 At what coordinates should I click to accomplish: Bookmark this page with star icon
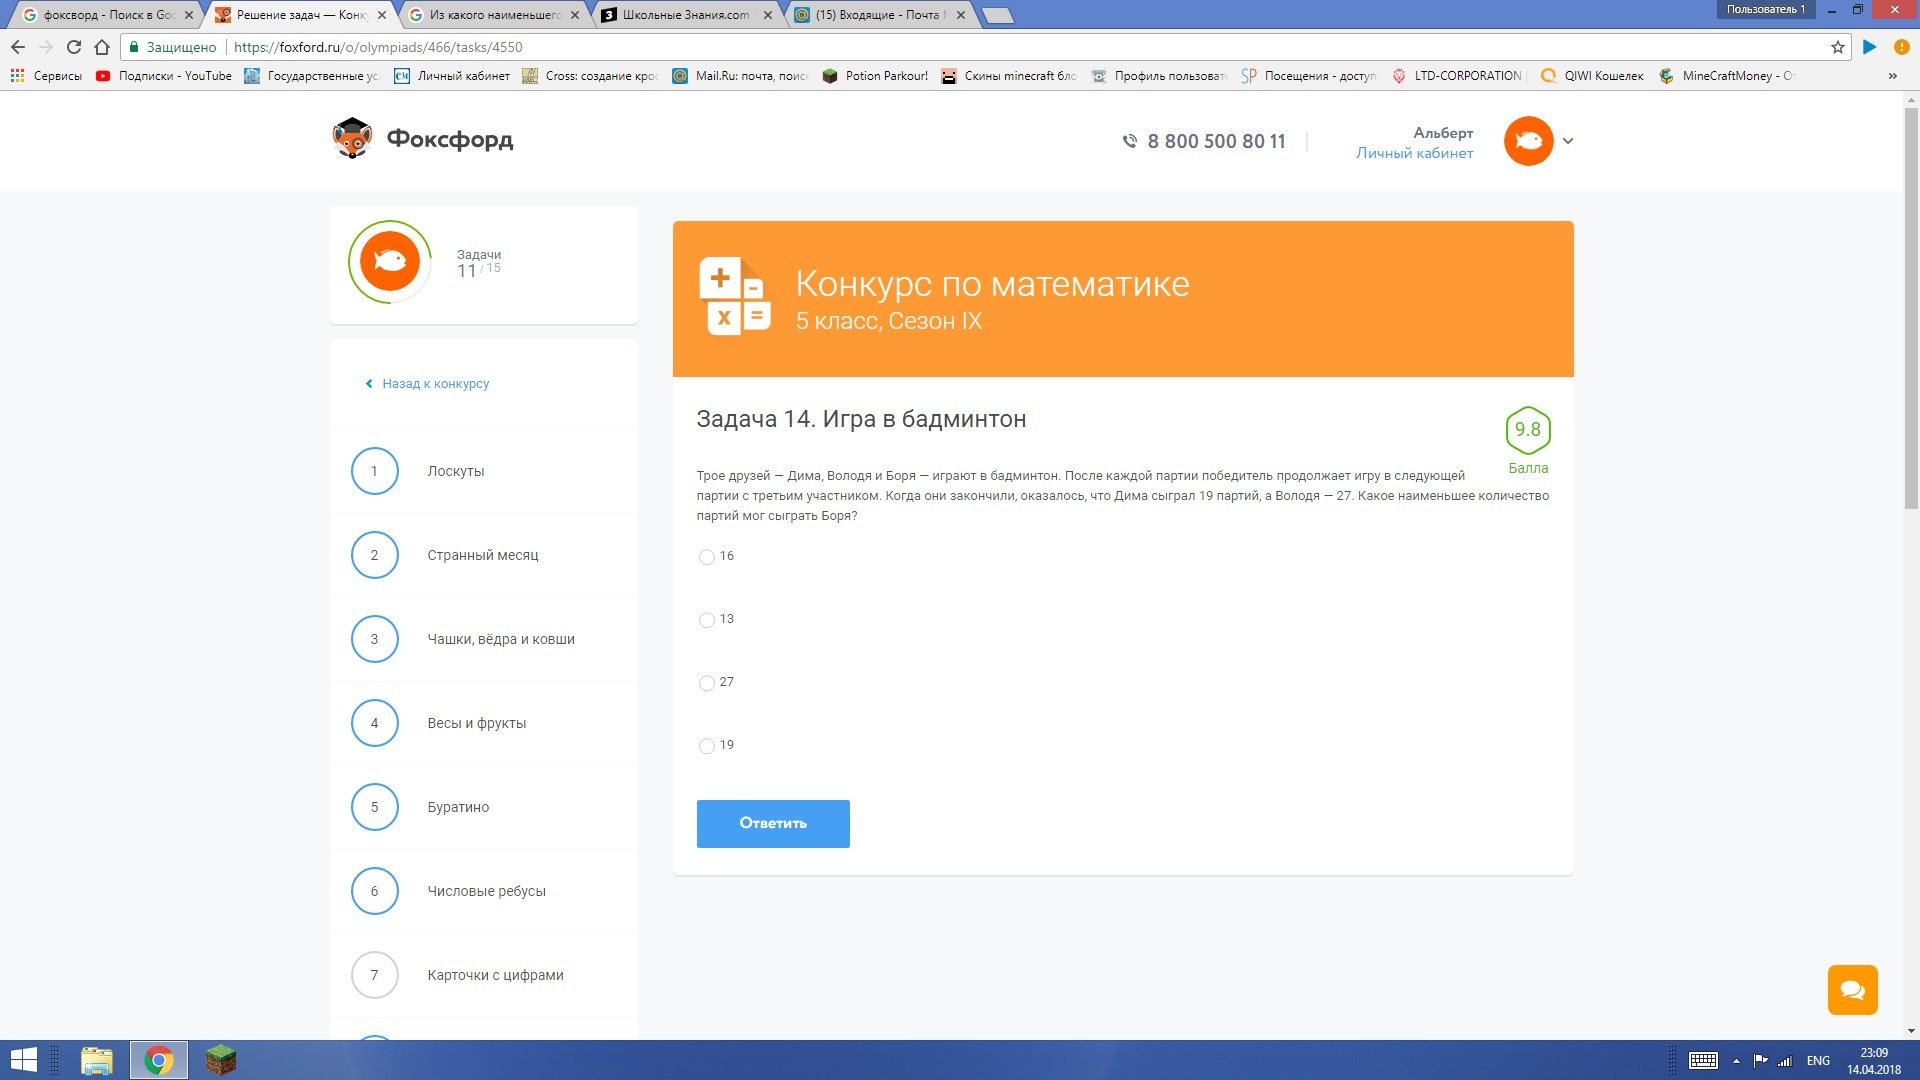click(x=1837, y=47)
